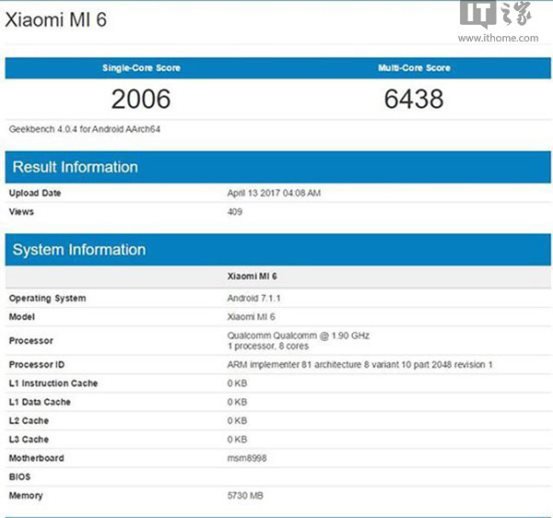Click Qualcomm Qualcomm @ 1.90 GHz text
553x518 pixels.
coord(298,335)
